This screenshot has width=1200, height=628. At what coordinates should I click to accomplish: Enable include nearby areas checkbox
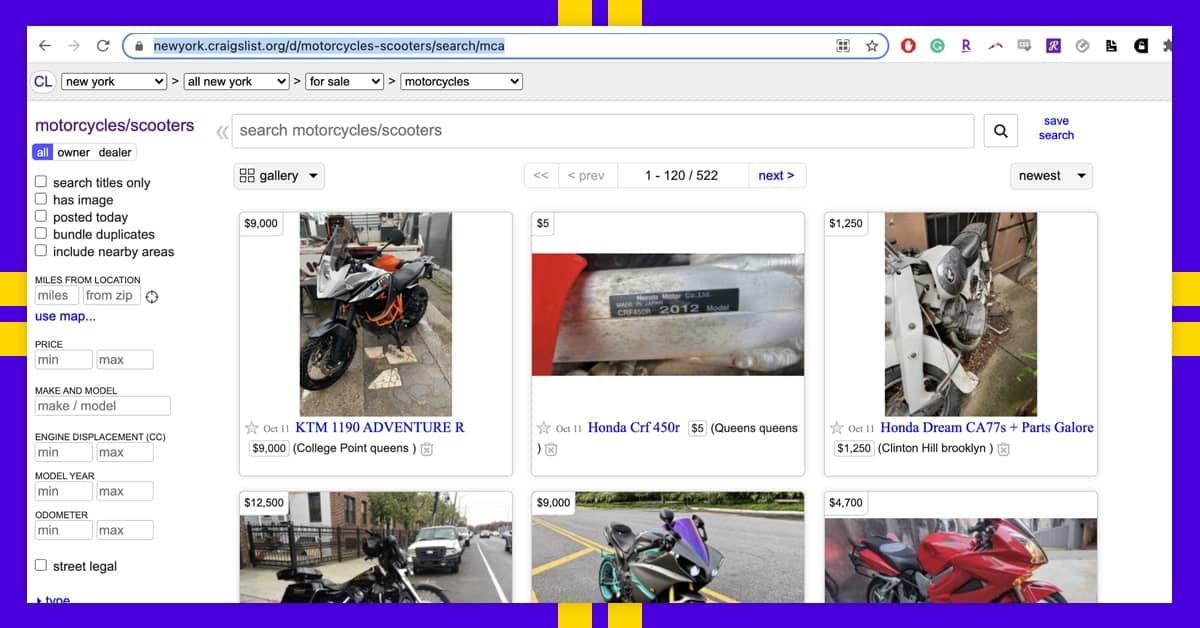point(41,250)
